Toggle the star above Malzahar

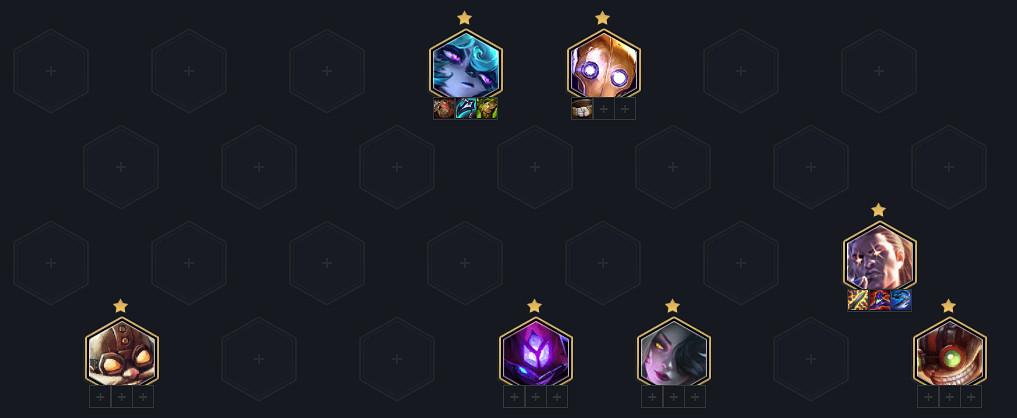click(534, 306)
